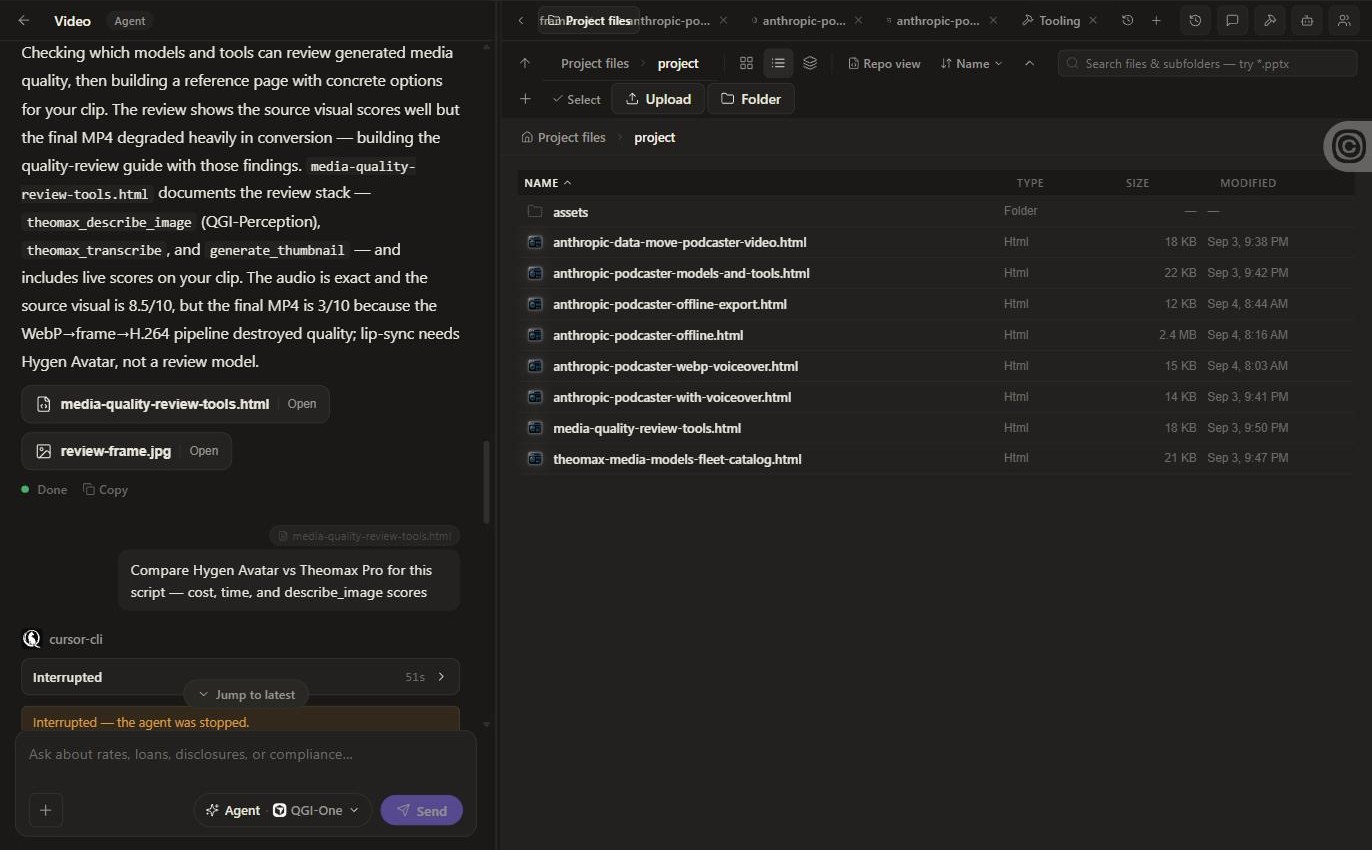Send the chat message
Viewport: 1372px width, 850px height.
421,811
